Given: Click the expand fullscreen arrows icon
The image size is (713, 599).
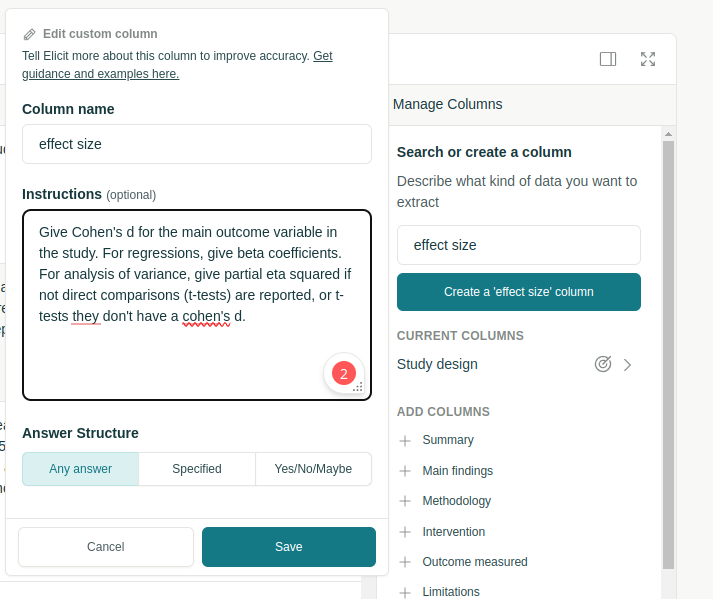Looking at the screenshot, I should [648, 59].
